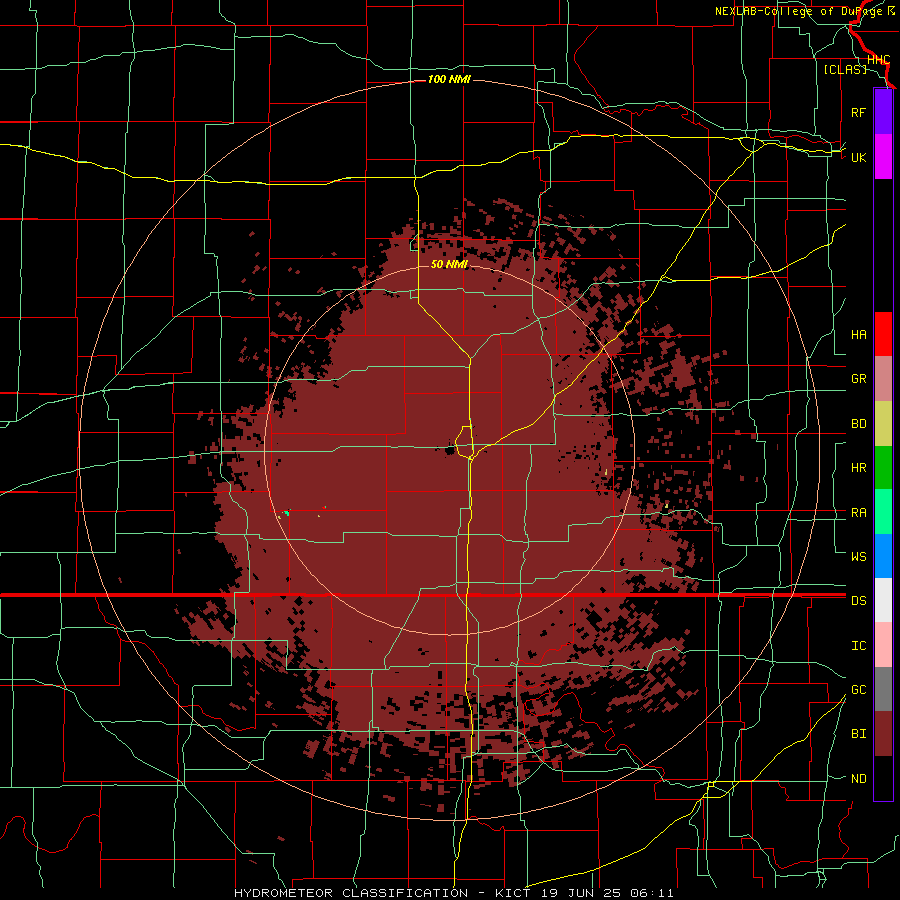Select the dusty pink GR legend swatch

[x=883, y=379]
